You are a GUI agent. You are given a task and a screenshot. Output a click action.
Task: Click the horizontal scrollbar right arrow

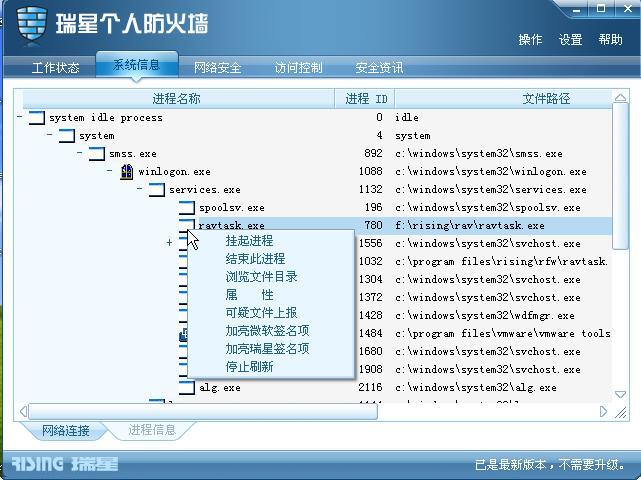tap(603, 412)
